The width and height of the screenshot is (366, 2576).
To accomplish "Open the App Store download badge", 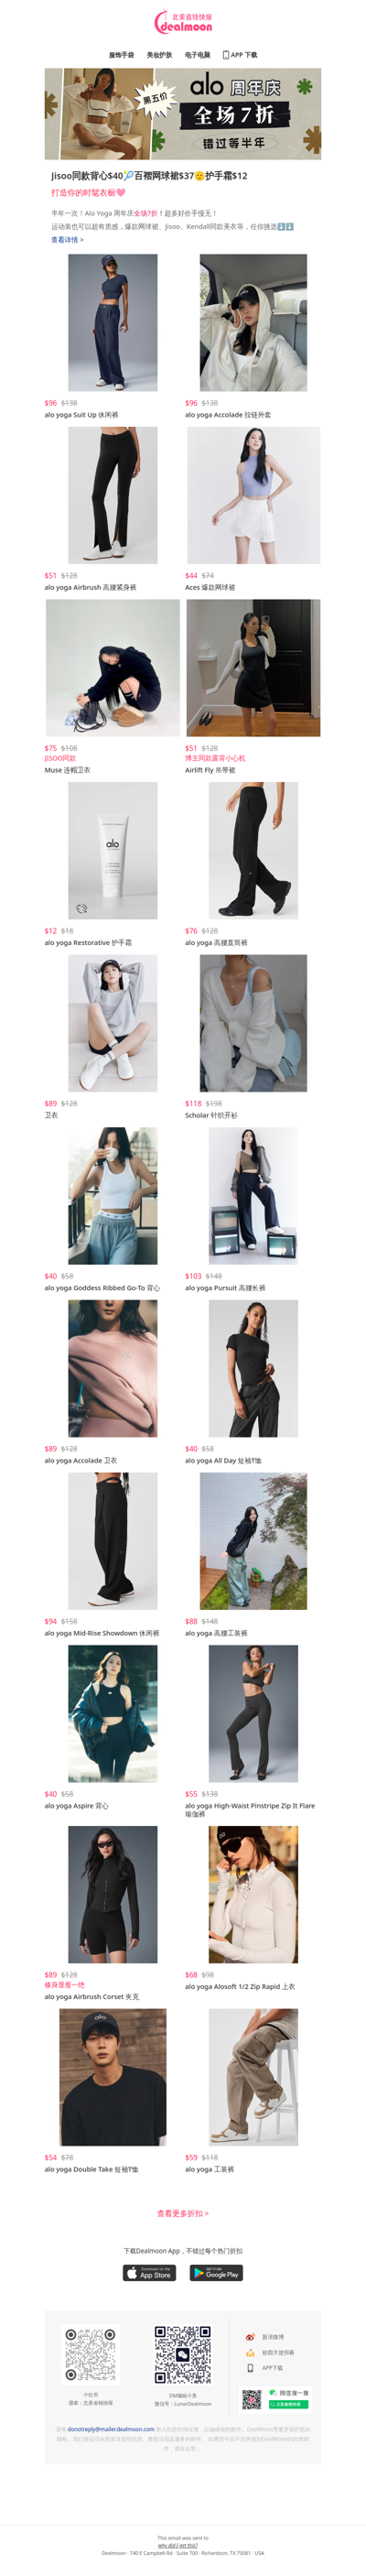I will (x=149, y=2272).
